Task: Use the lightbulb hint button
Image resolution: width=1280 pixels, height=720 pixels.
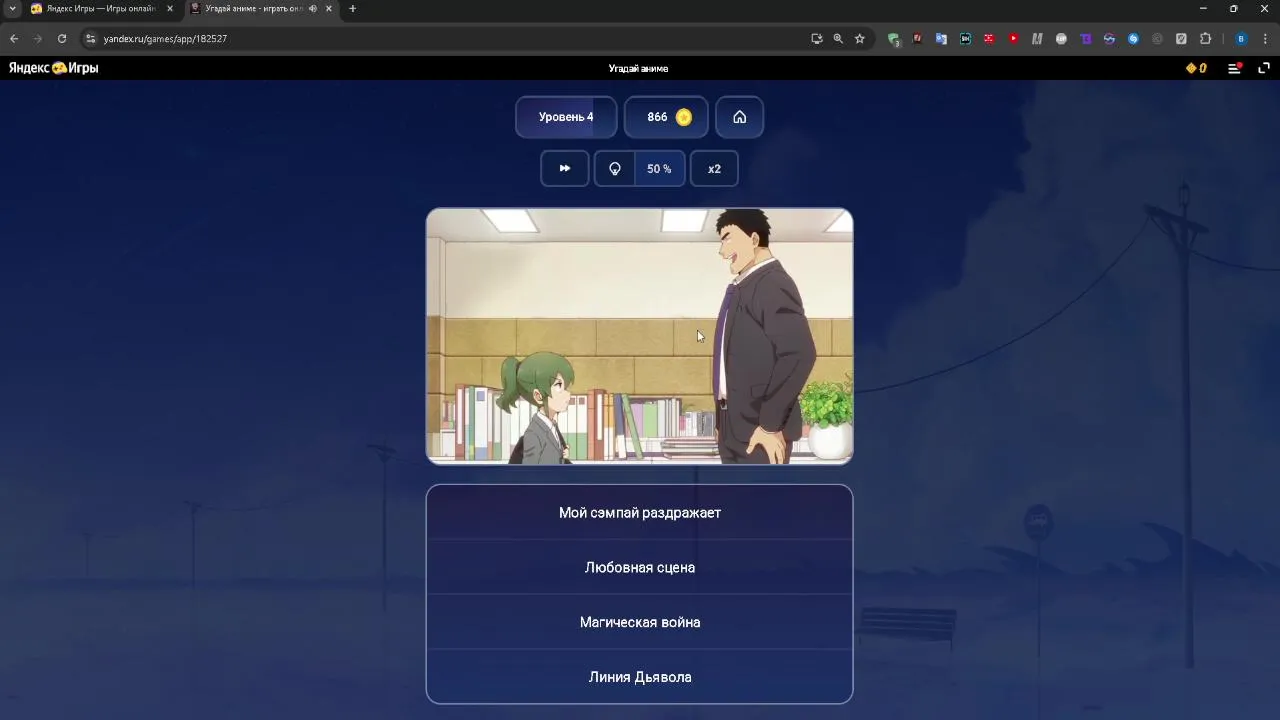Action: pyautogui.click(x=615, y=169)
